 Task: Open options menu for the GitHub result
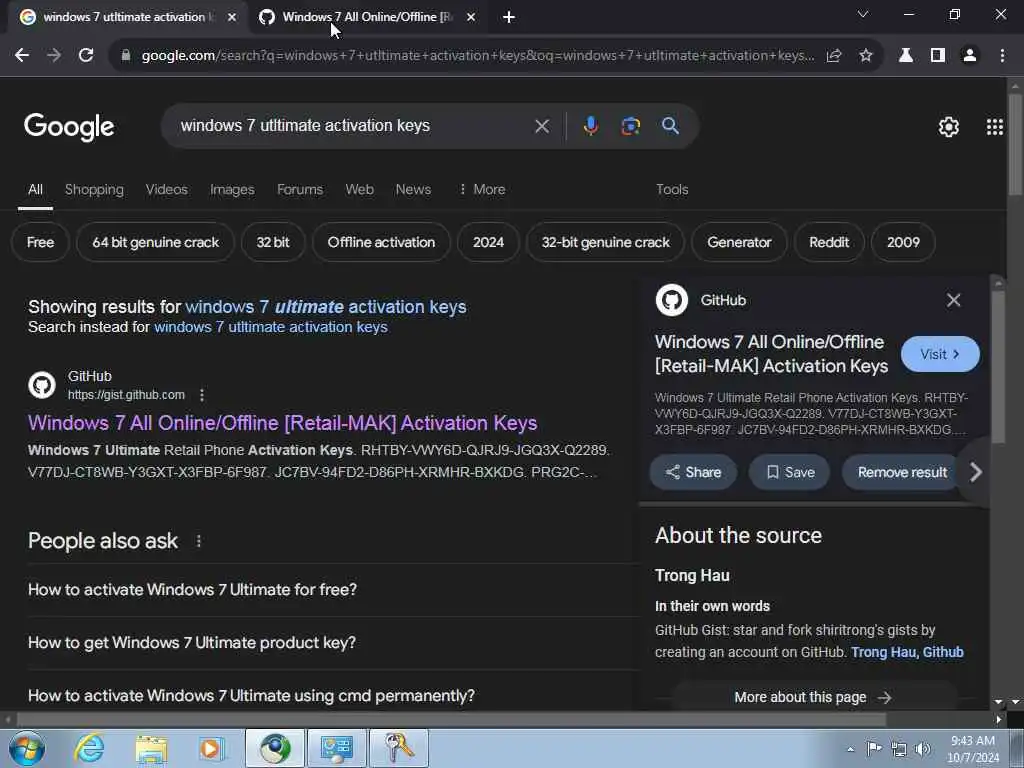[x=202, y=395]
